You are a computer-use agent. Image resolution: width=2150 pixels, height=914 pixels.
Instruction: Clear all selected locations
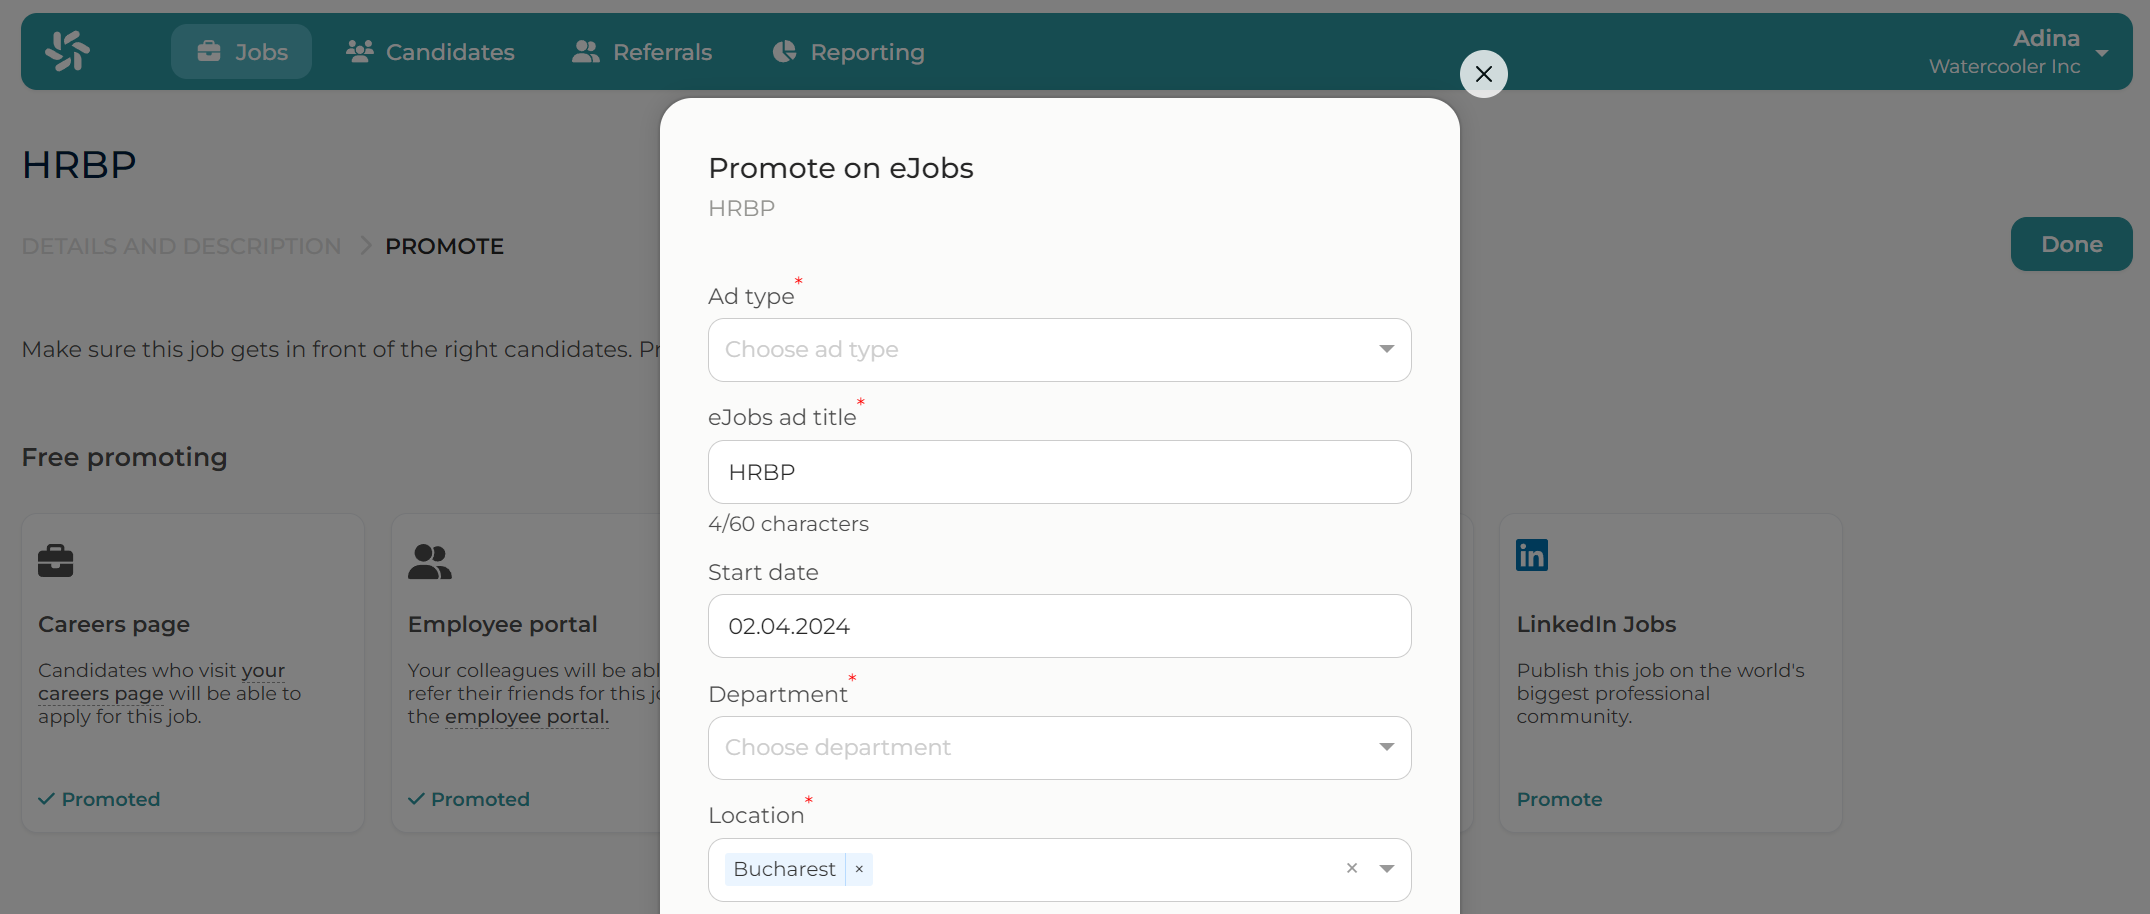coord(1352,868)
